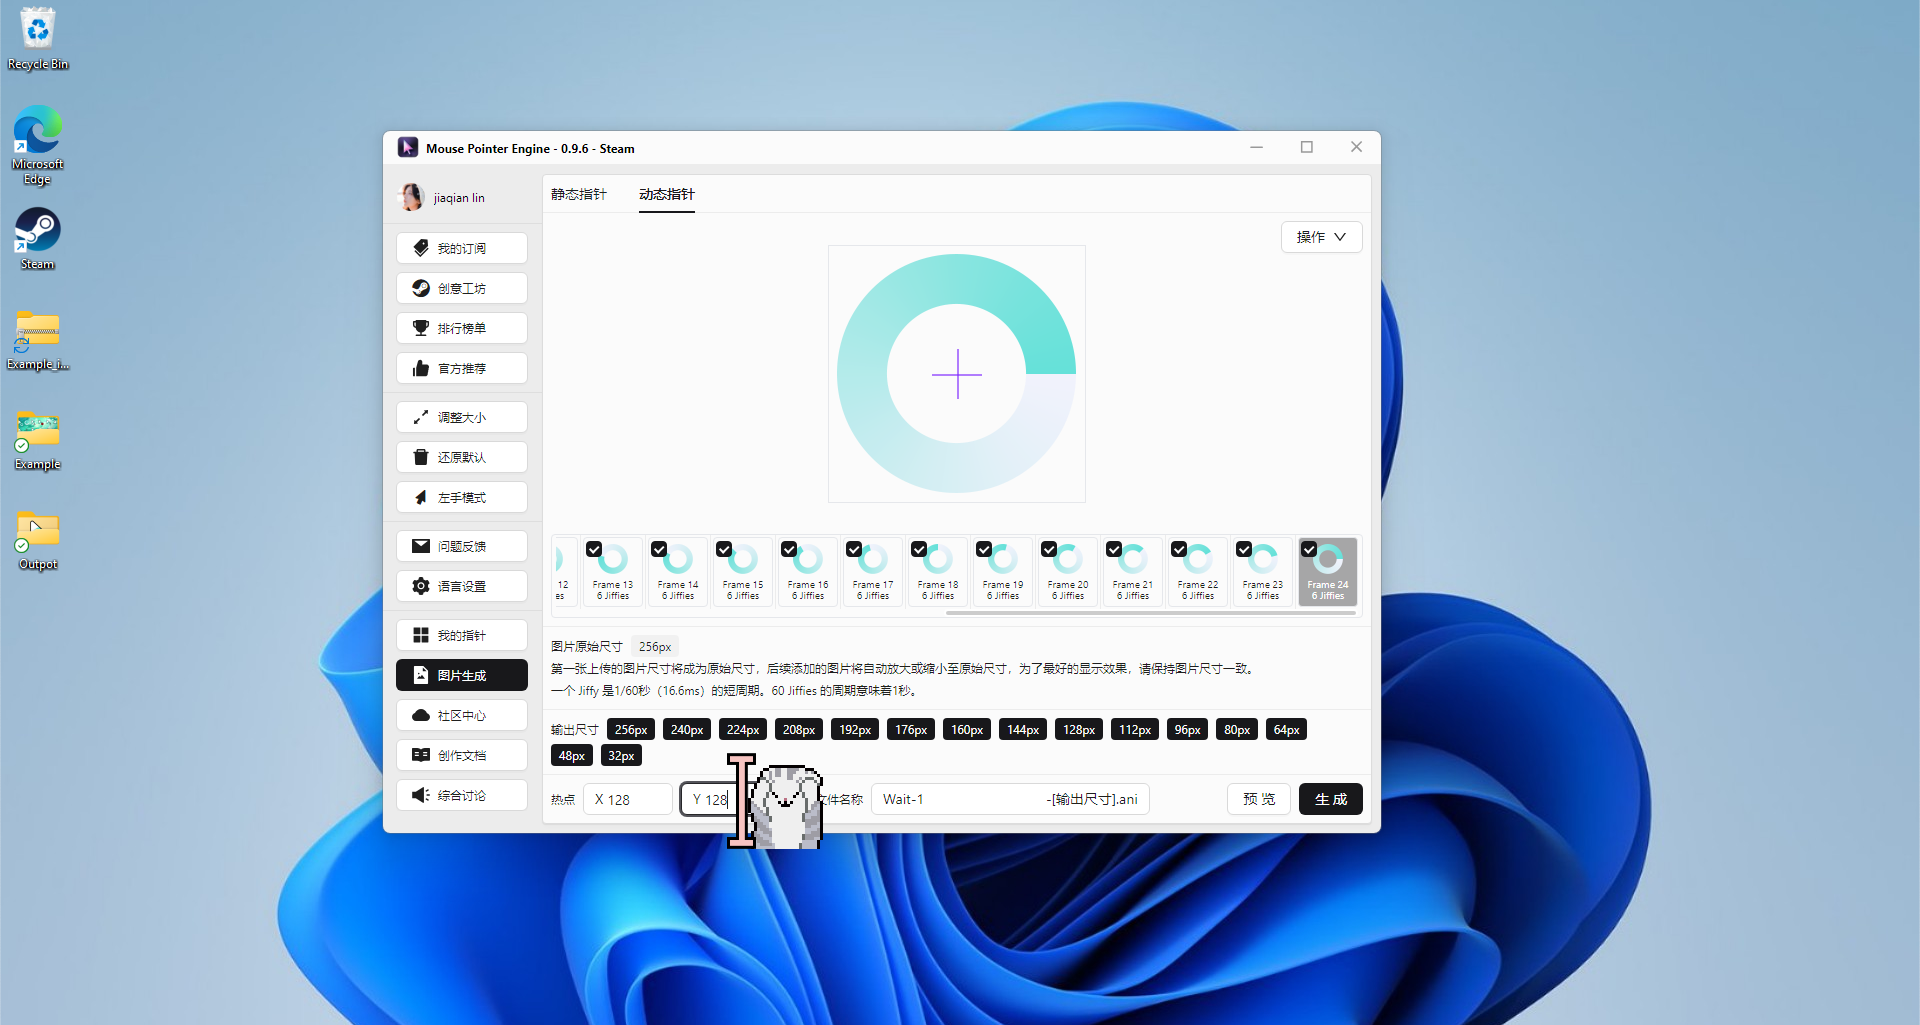Open the 创意工坊 (Creative Workshop) sidebar item

click(x=461, y=288)
